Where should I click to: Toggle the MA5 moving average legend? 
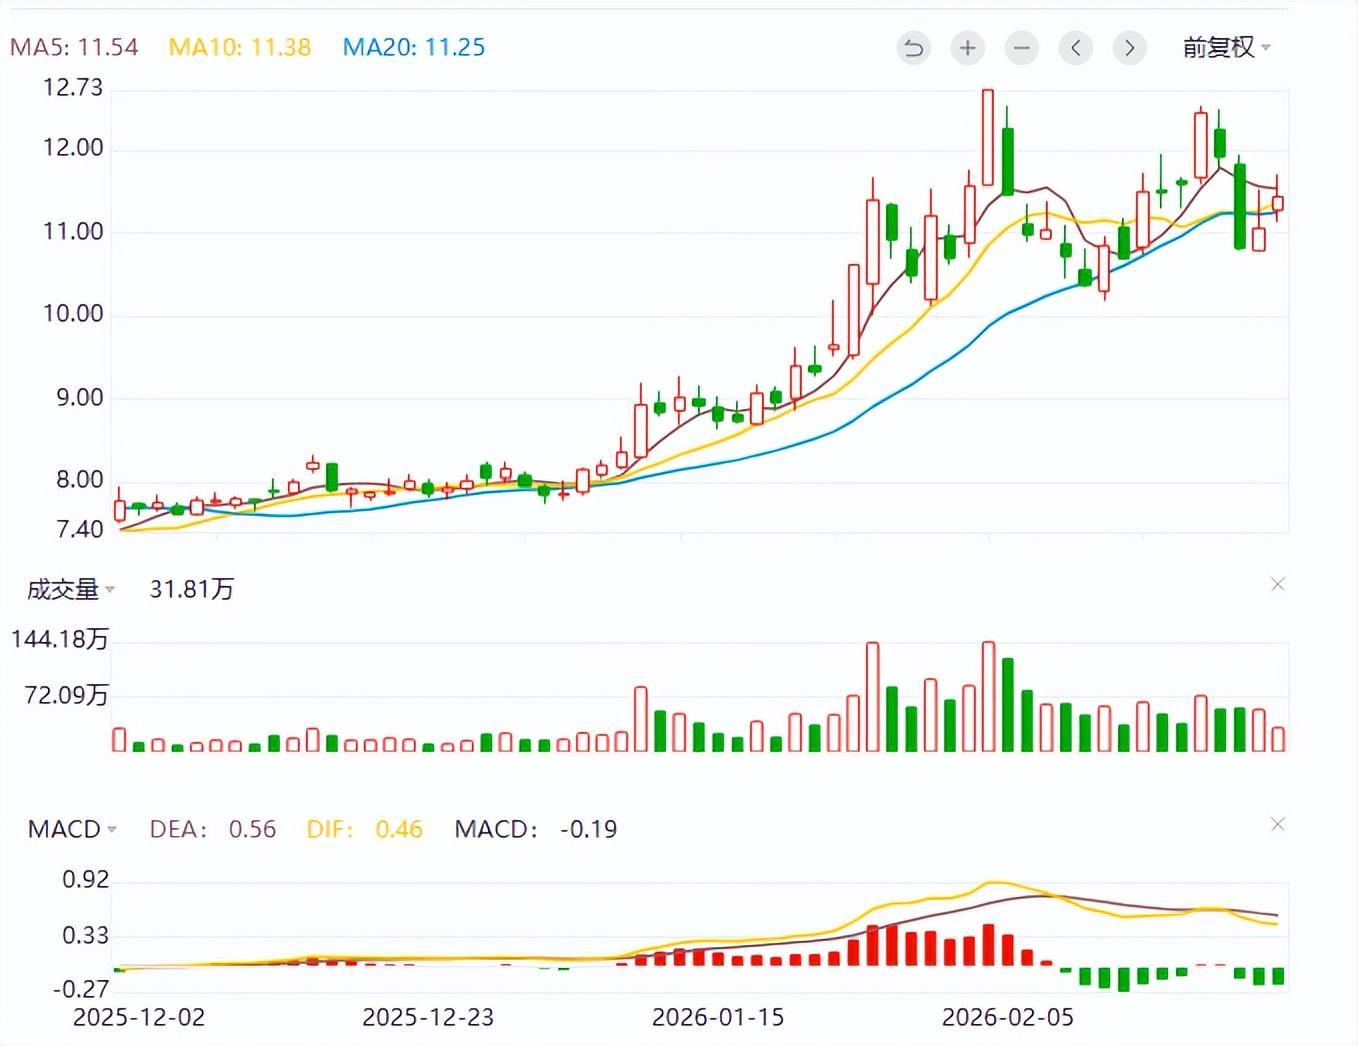point(74,47)
